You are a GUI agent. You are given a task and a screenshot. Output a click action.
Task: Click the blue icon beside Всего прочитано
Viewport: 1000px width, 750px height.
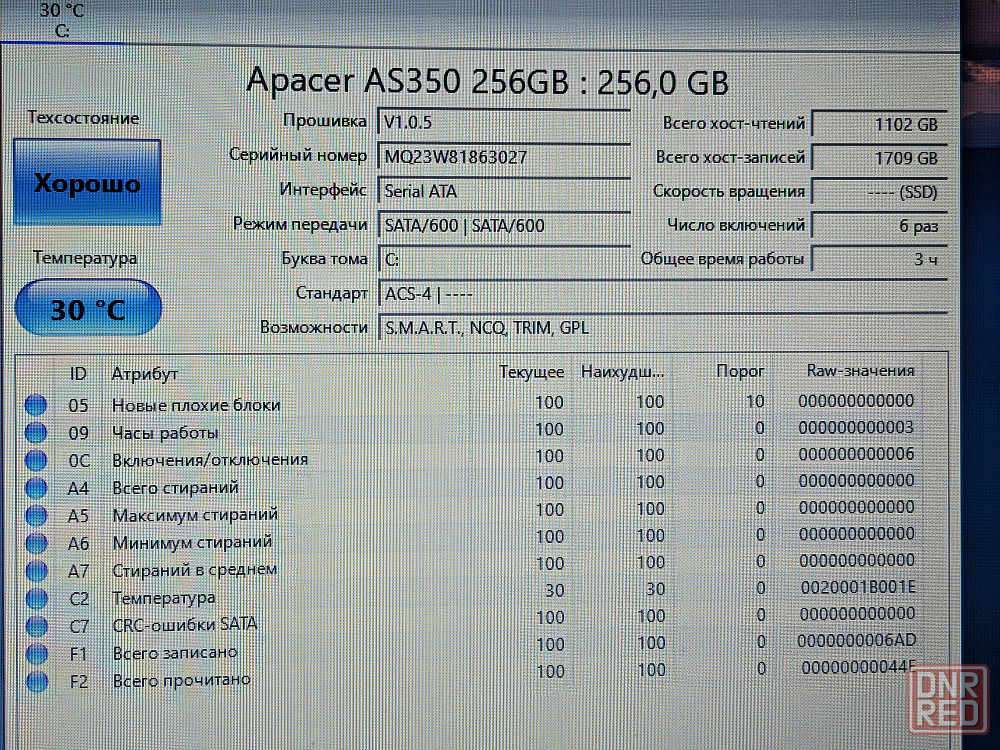click(x=36, y=682)
